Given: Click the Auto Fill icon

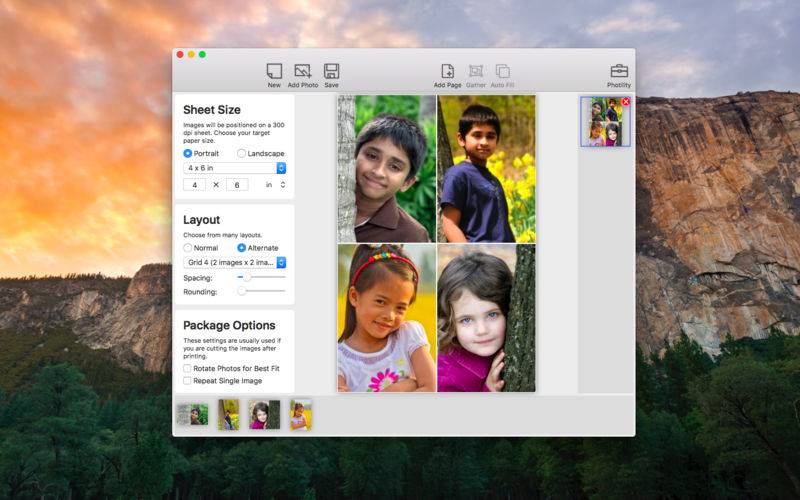Looking at the screenshot, I should [503, 72].
